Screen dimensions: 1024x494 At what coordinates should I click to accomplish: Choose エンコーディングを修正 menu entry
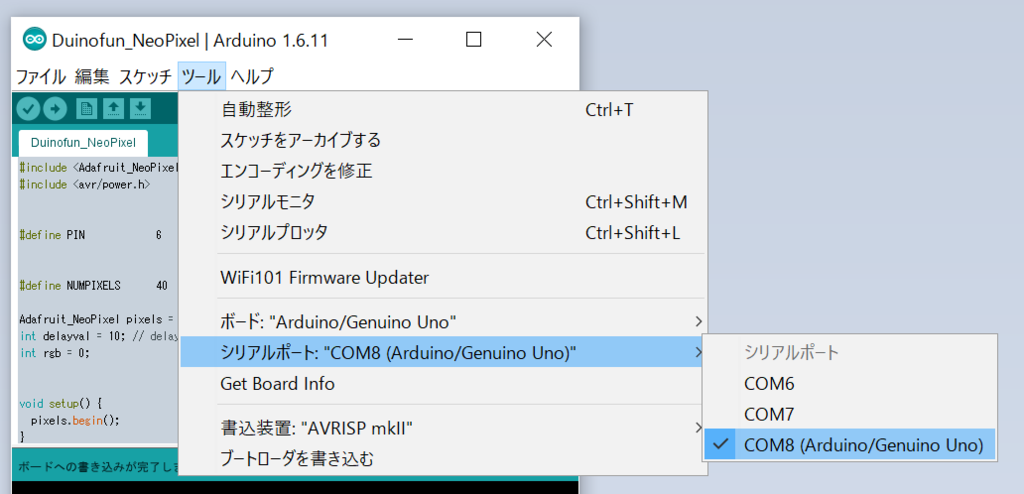[443, 171]
